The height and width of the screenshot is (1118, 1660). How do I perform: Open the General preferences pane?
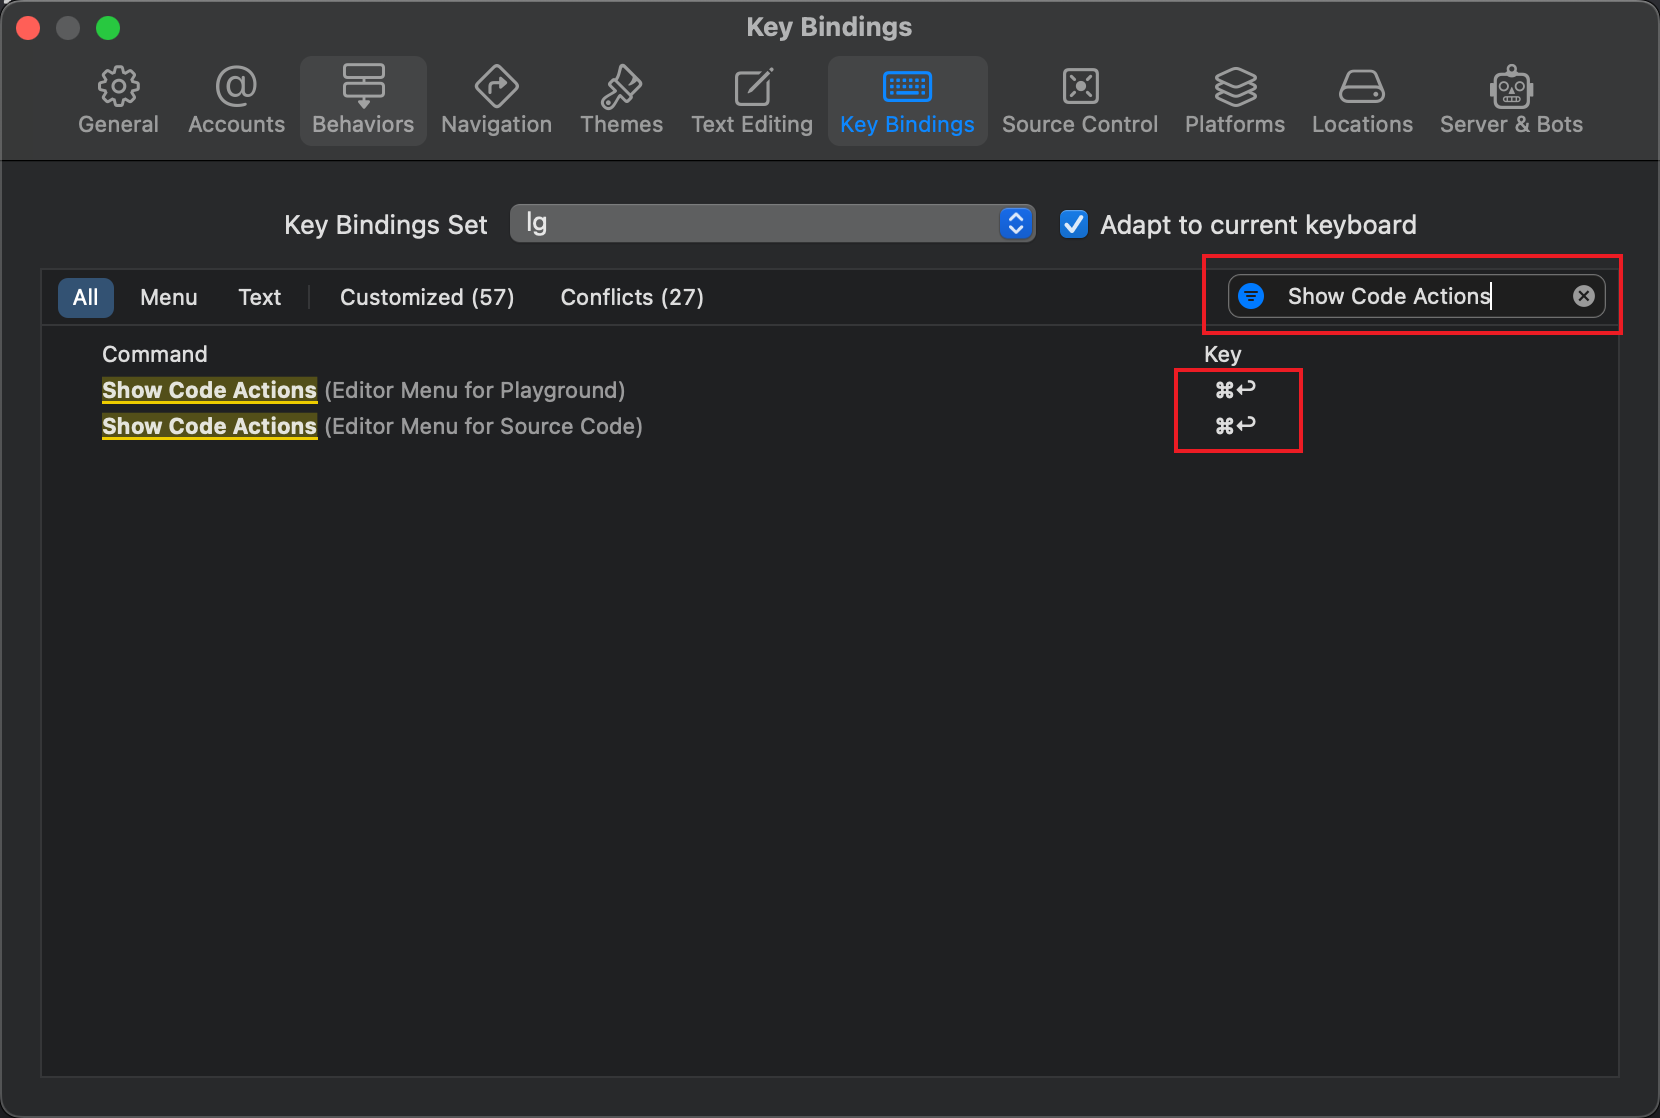[x=118, y=101]
